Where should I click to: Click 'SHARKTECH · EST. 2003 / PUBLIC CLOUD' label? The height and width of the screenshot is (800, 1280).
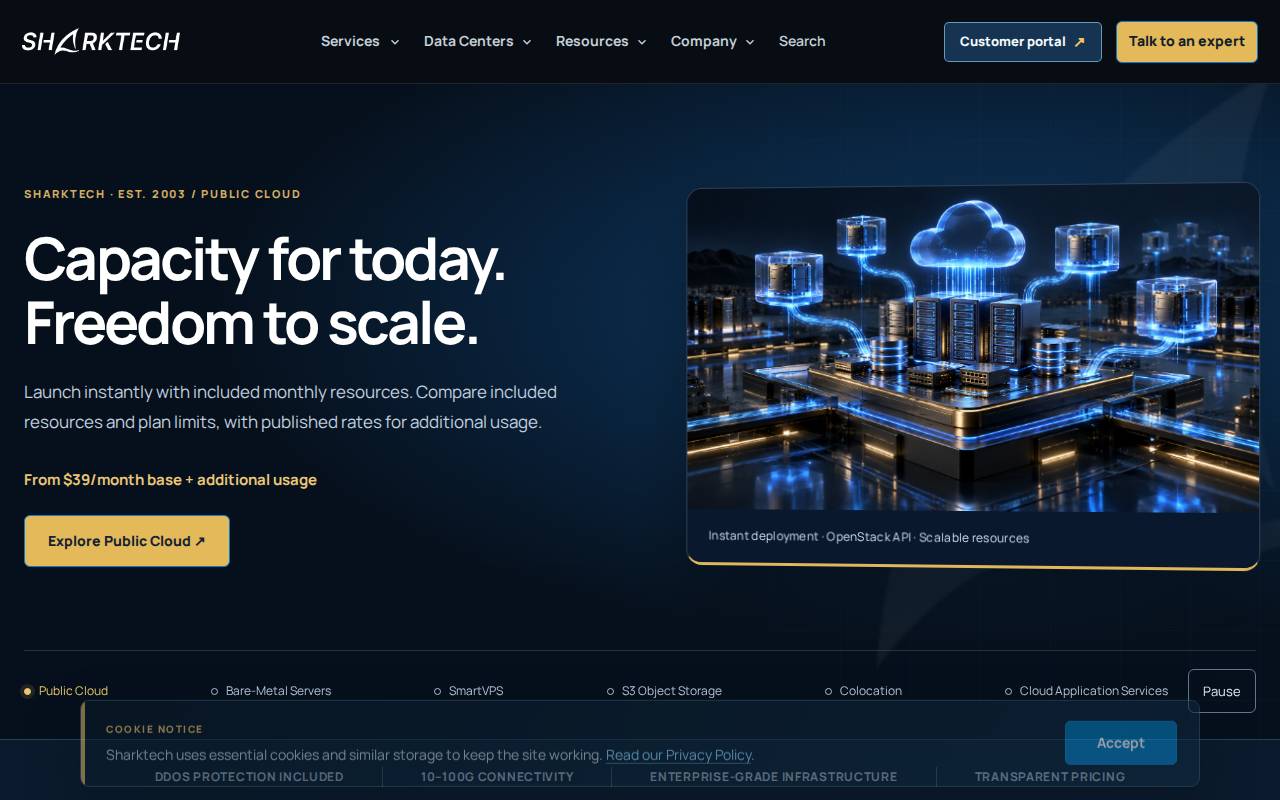(x=162, y=194)
